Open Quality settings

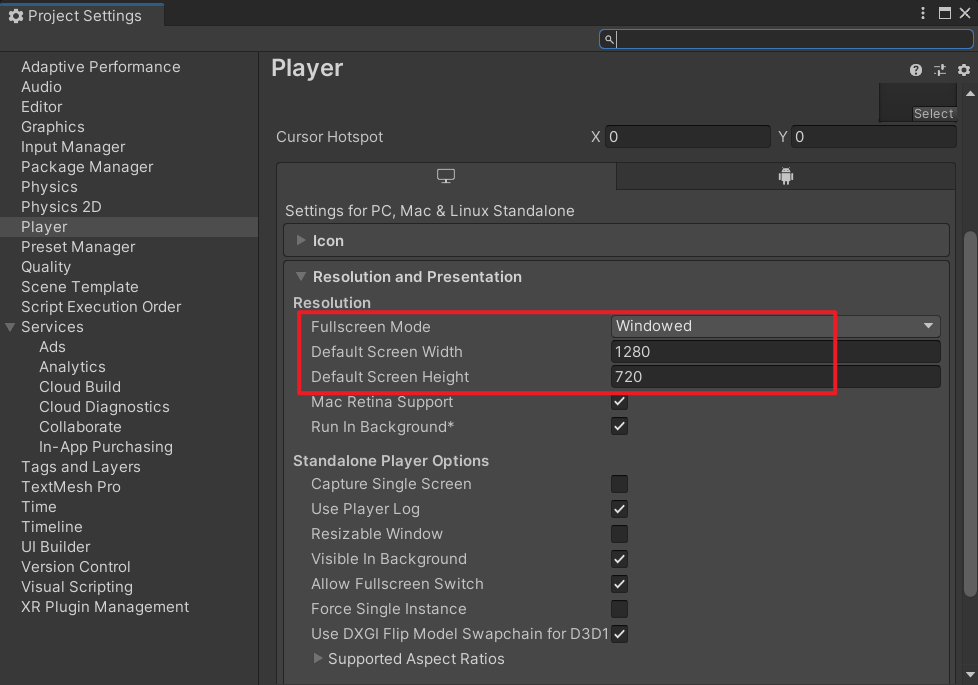pos(46,266)
